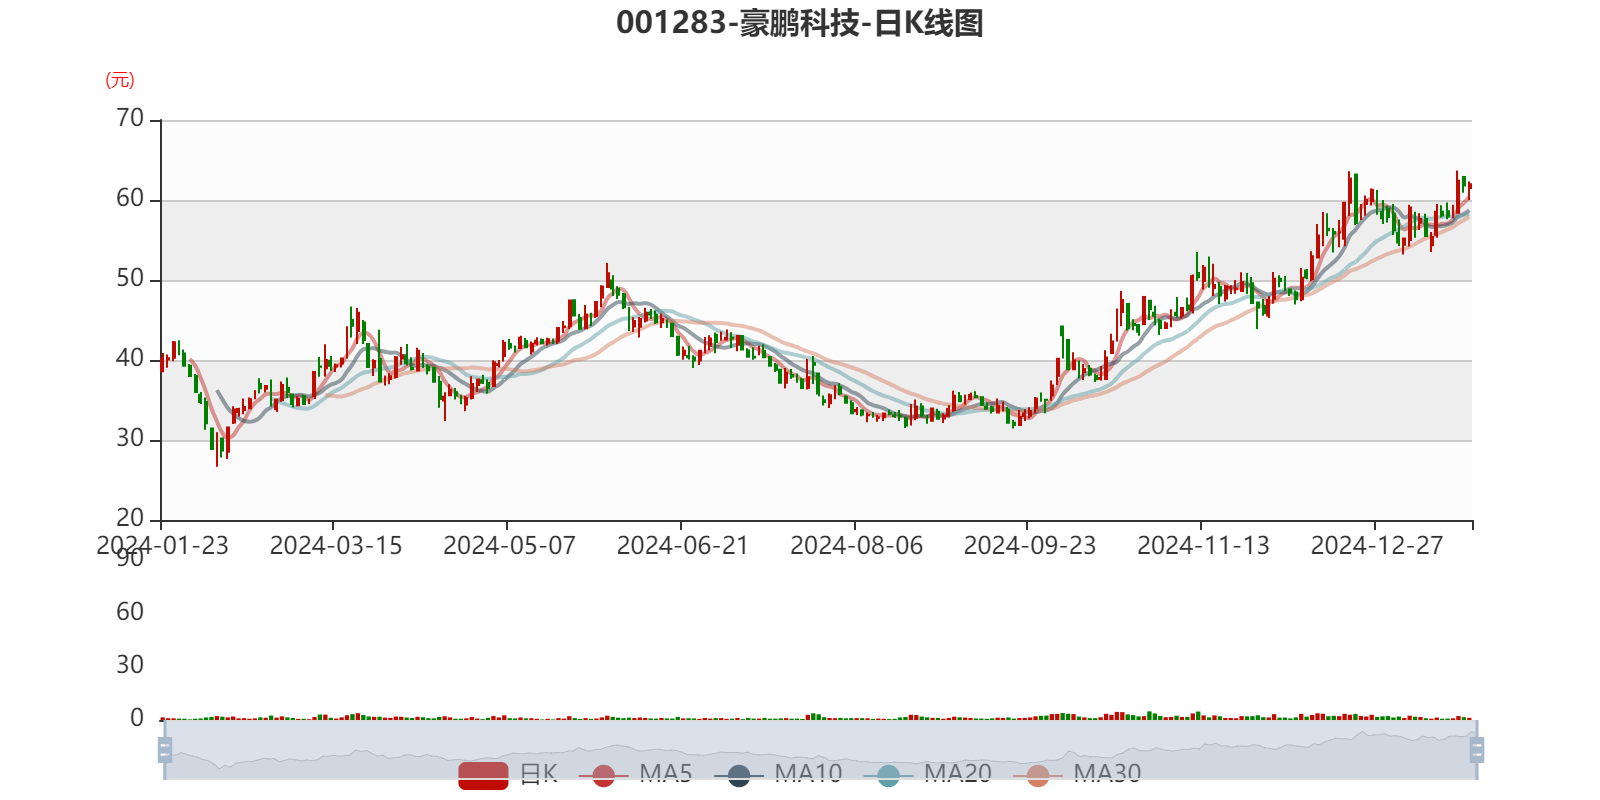Screen dimensions: 1600x800
Task: Click the data zoom overview strip
Action: pyautogui.click(x=821, y=749)
